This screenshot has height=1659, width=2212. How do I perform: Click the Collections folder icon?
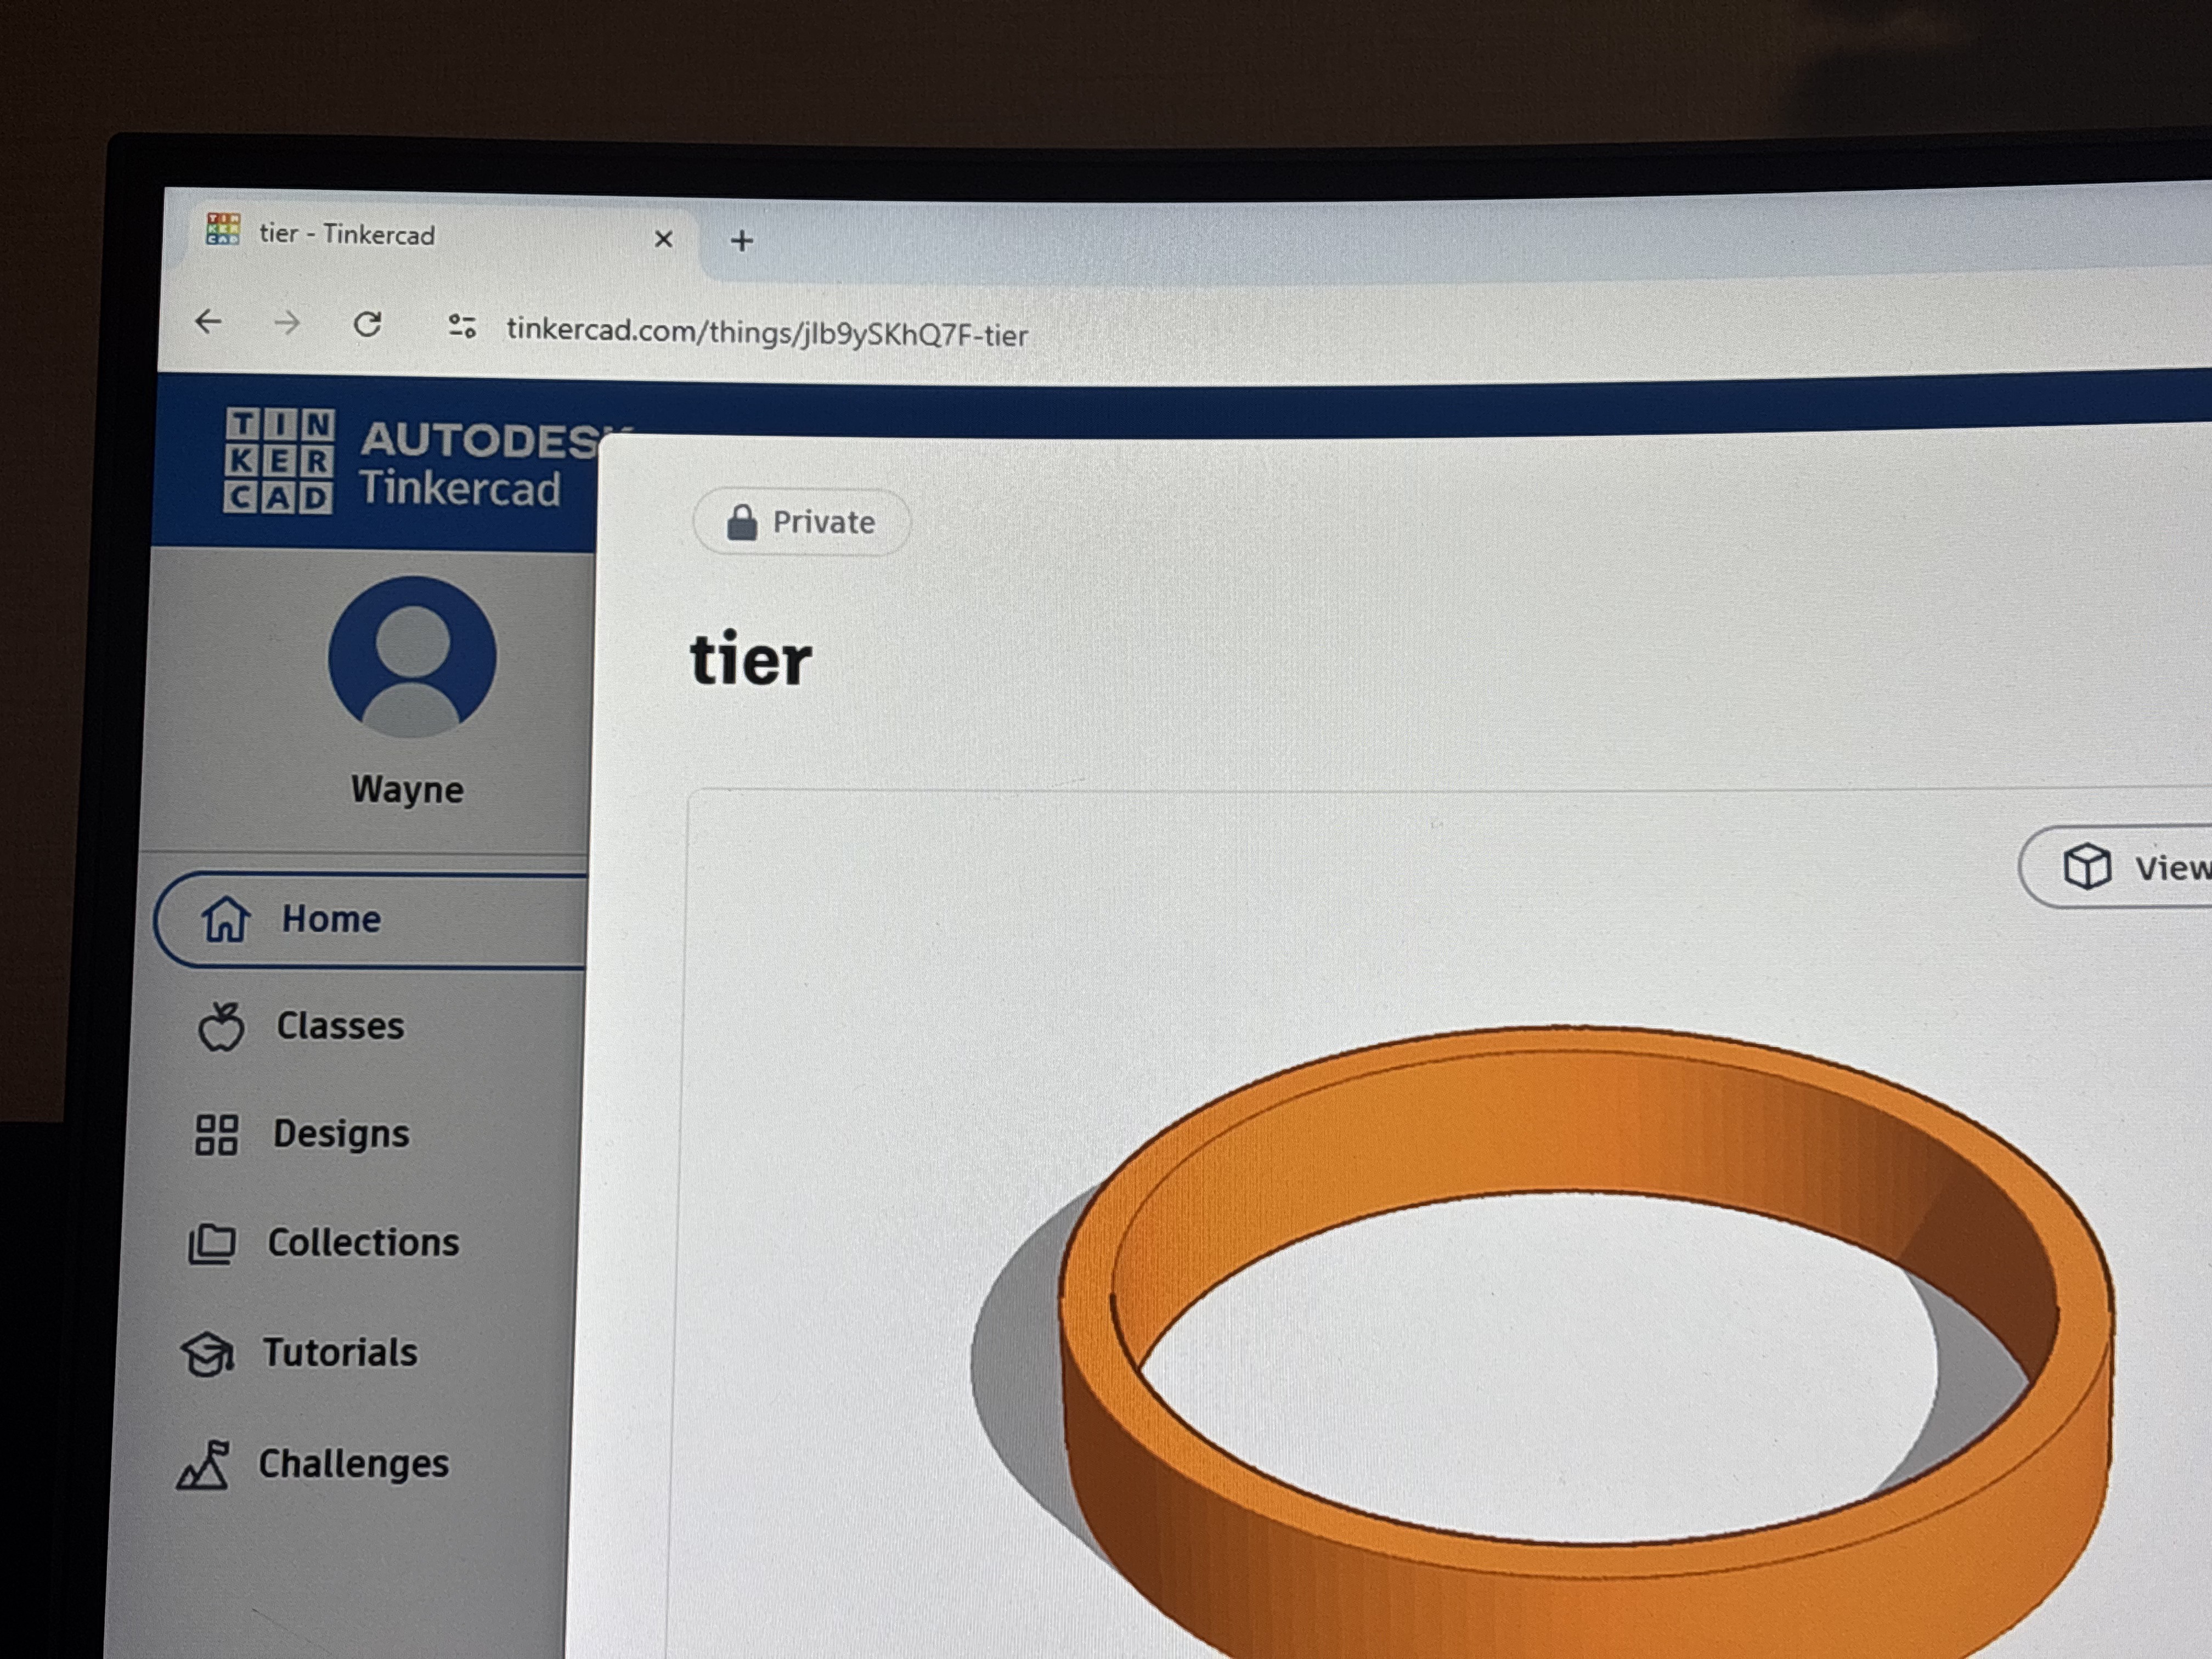pos(212,1244)
